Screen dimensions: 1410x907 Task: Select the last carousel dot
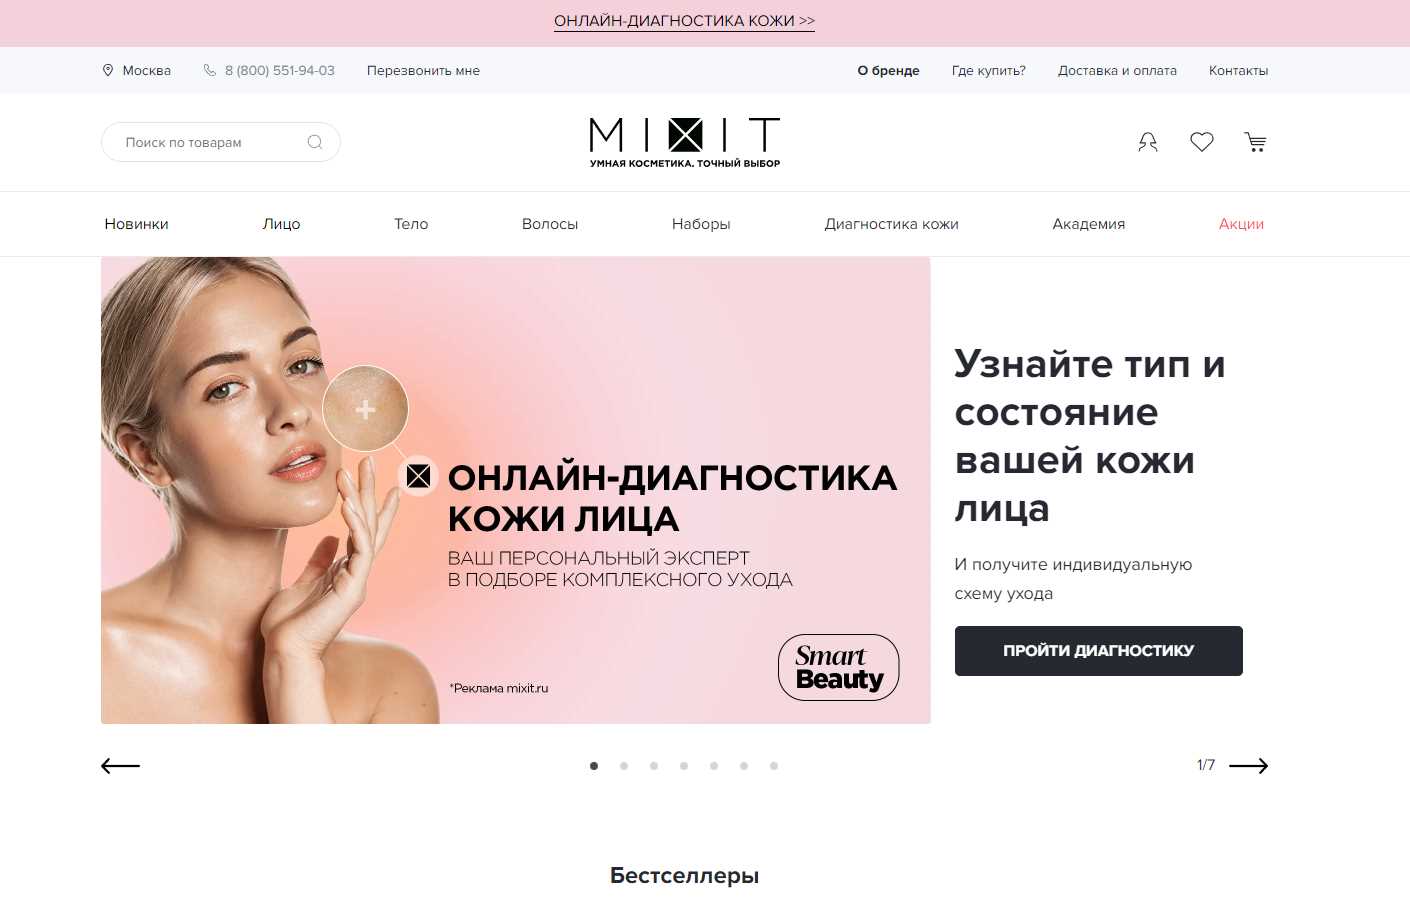[x=774, y=766]
